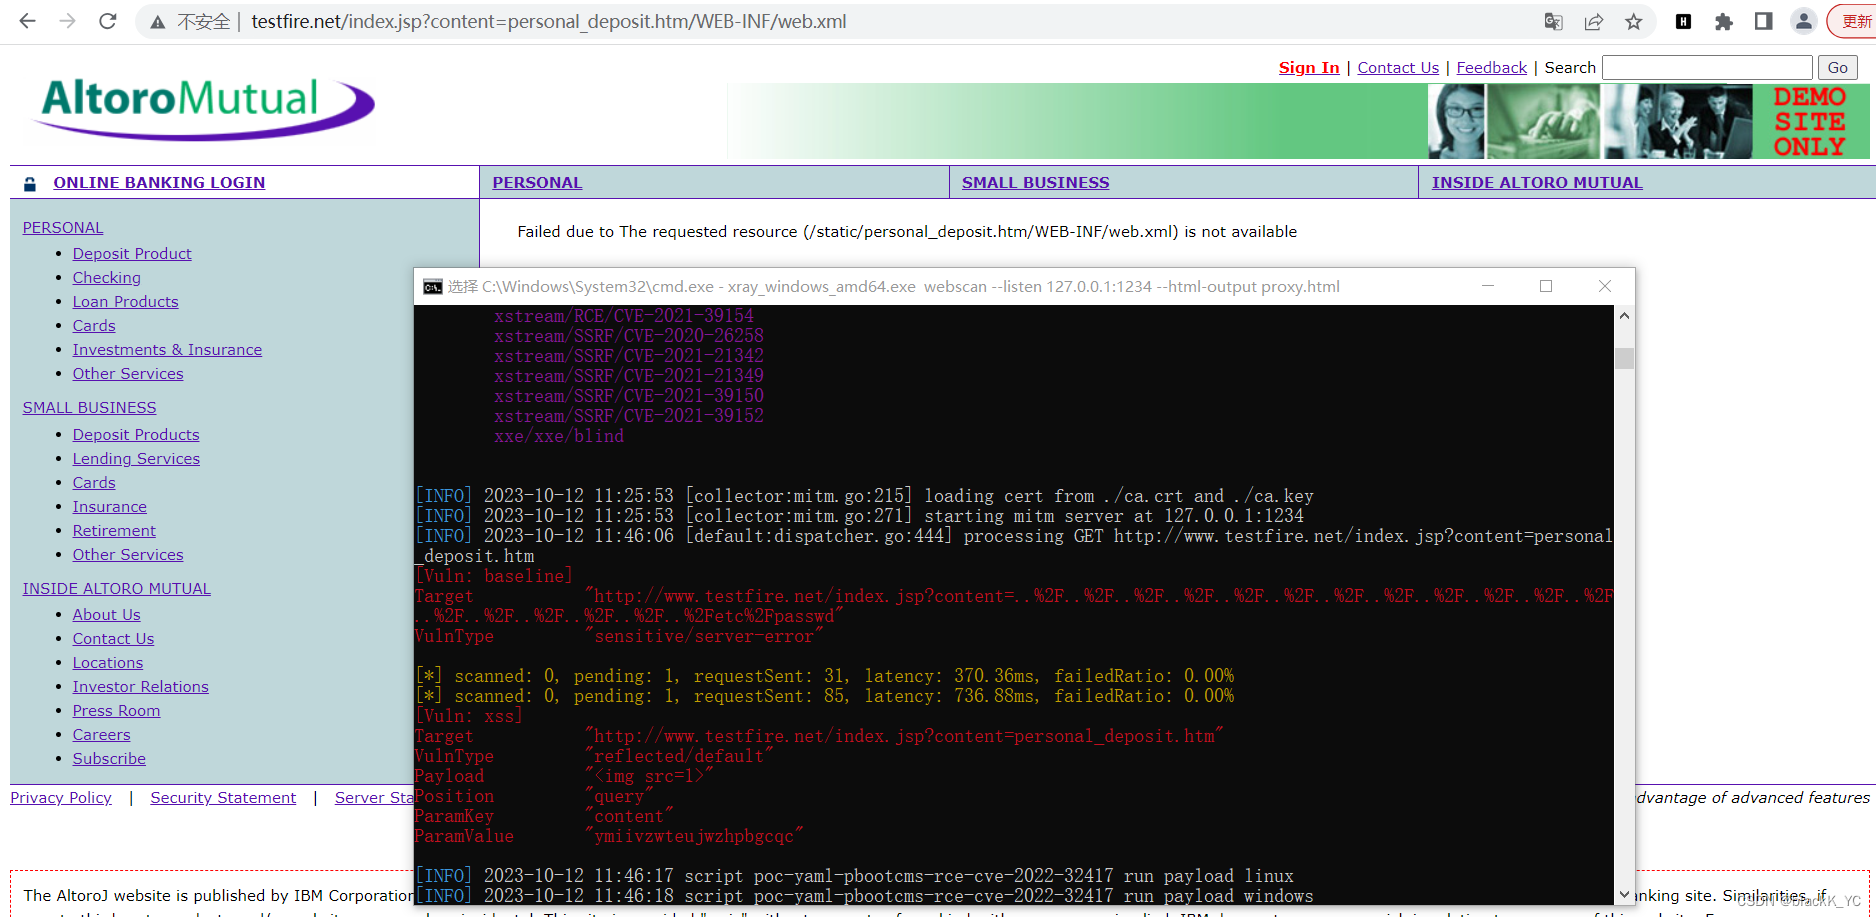Open the Locations link

107,663
